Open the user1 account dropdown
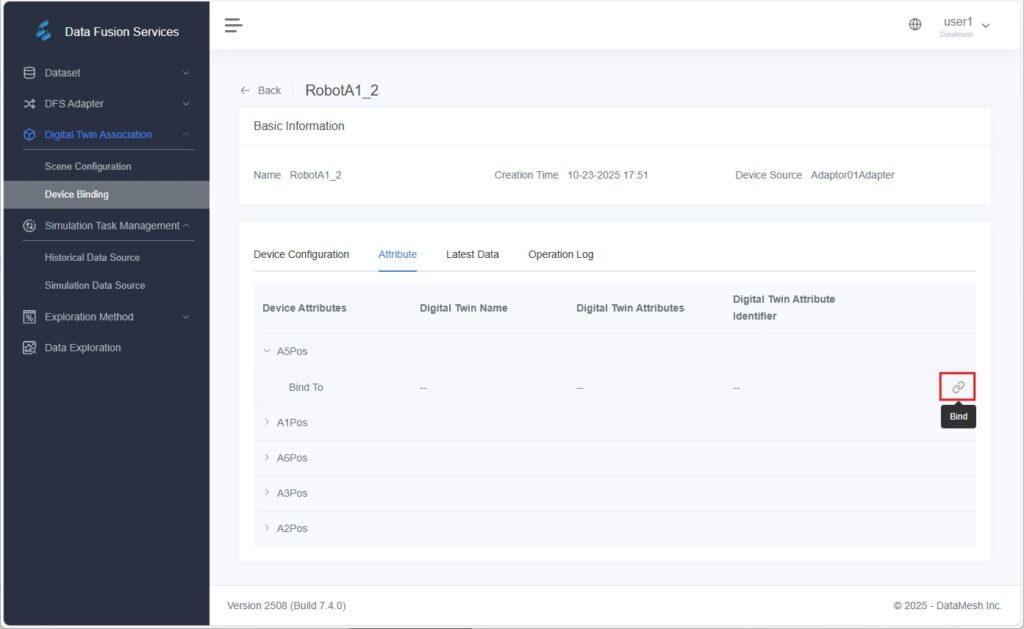The height and width of the screenshot is (629, 1024). tap(966, 25)
